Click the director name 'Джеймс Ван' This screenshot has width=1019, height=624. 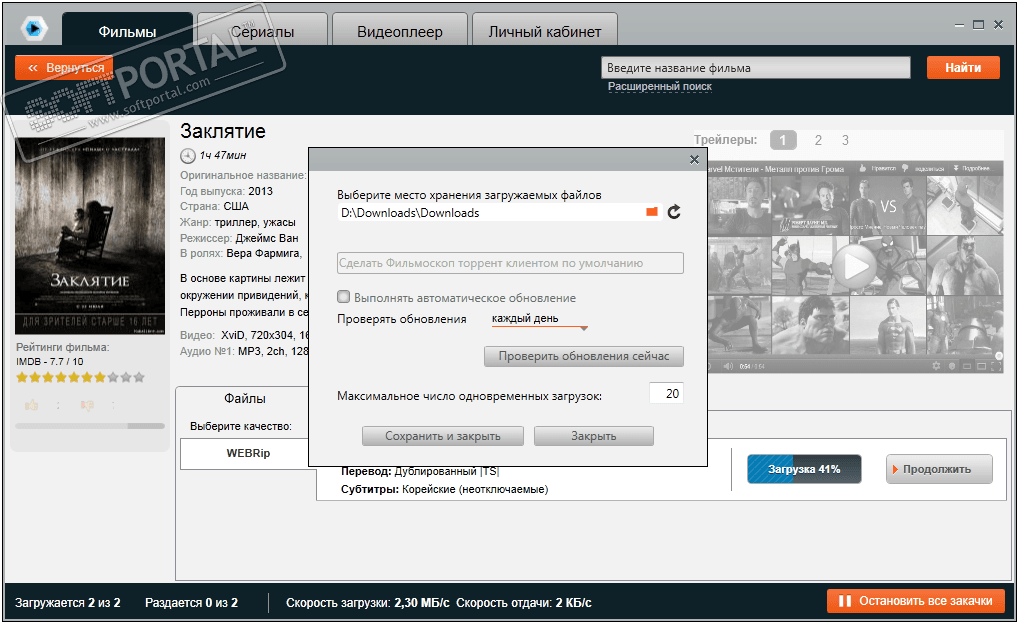(x=266, y=238)
